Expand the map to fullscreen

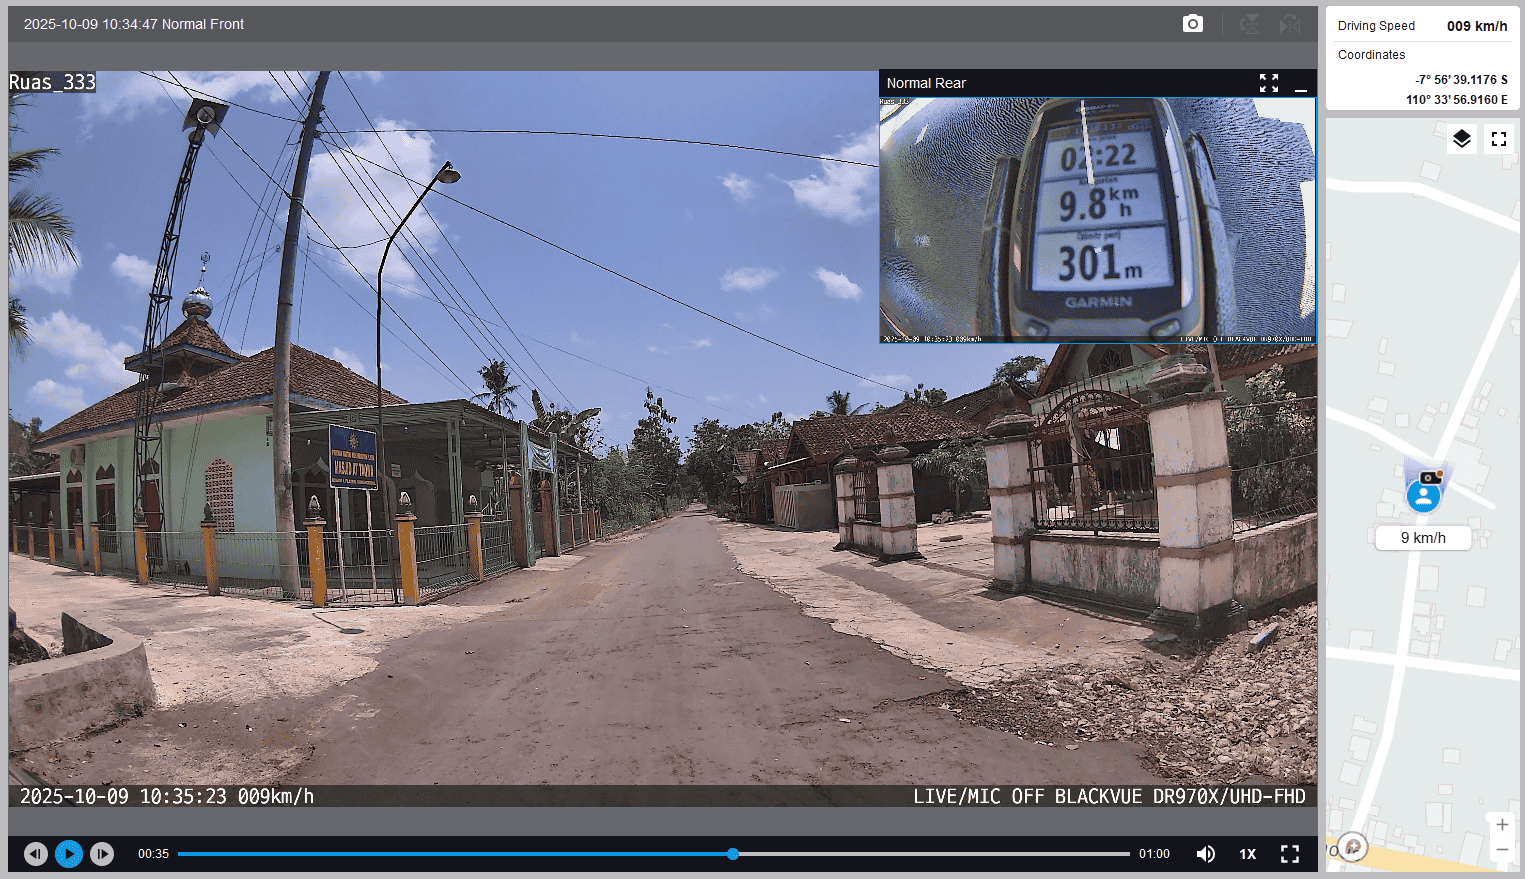1498,139
